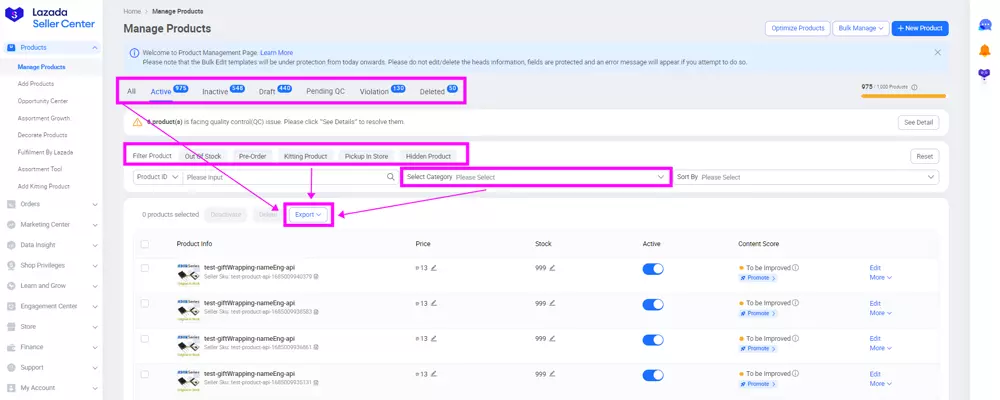Check the first product row checkbox
Screen dimensions: 1000x400
click(x=145, y=268)
